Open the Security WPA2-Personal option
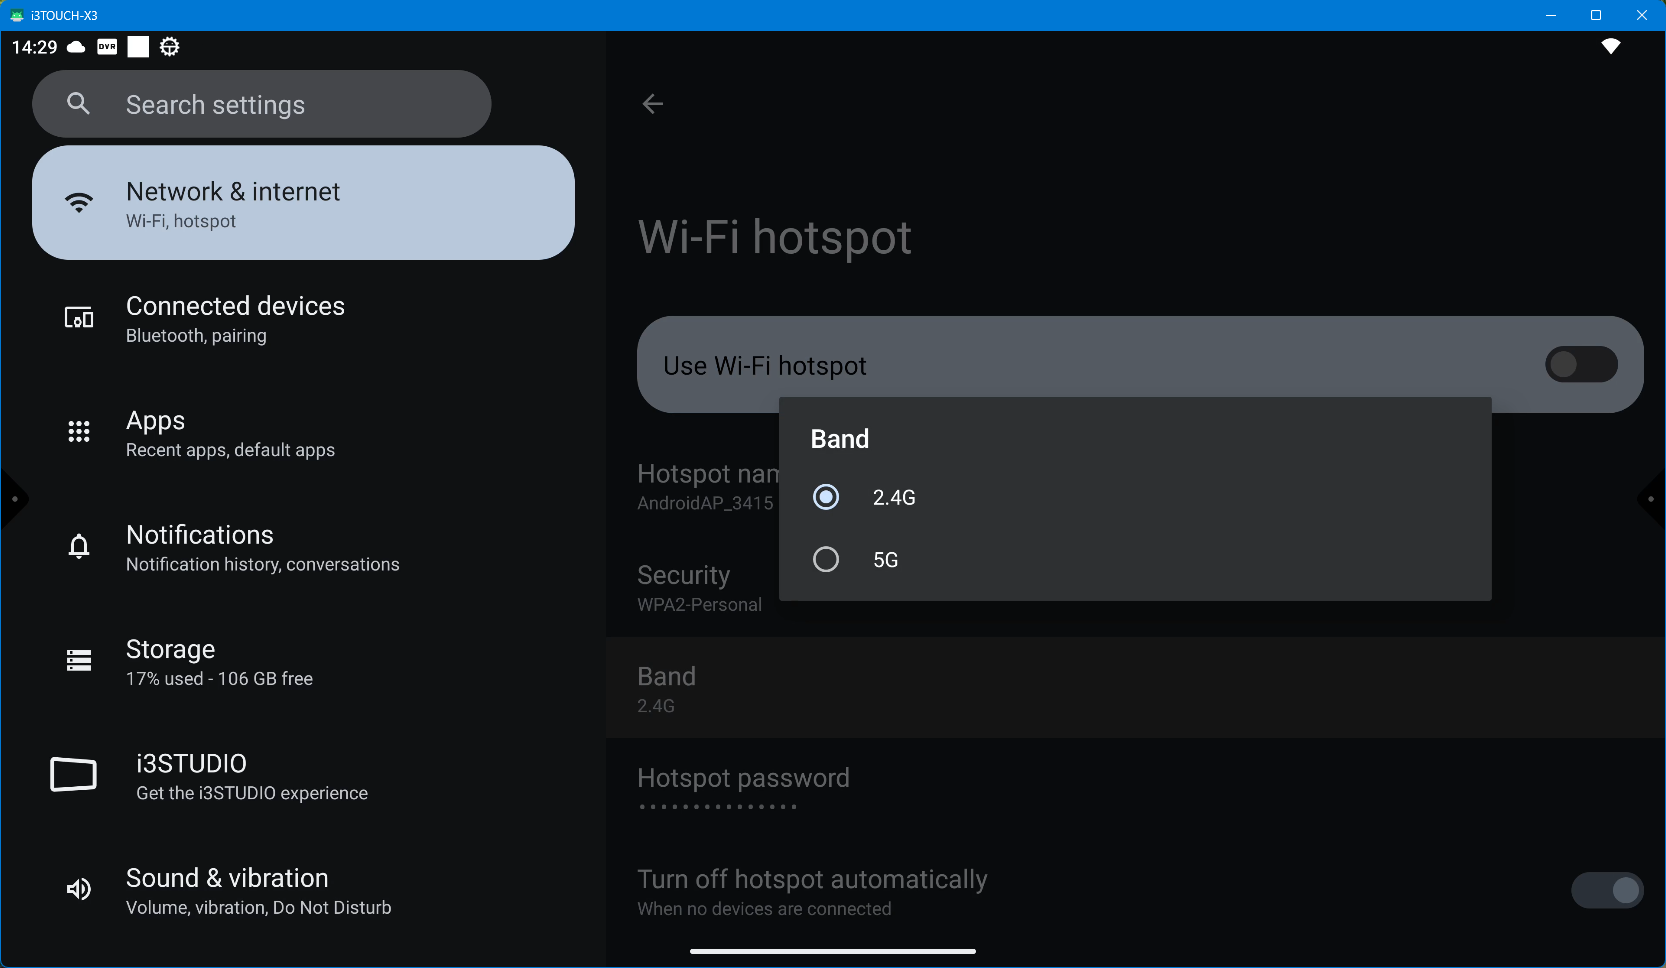The height and width of the screenshot is (968, 1666). pos(700,588)
